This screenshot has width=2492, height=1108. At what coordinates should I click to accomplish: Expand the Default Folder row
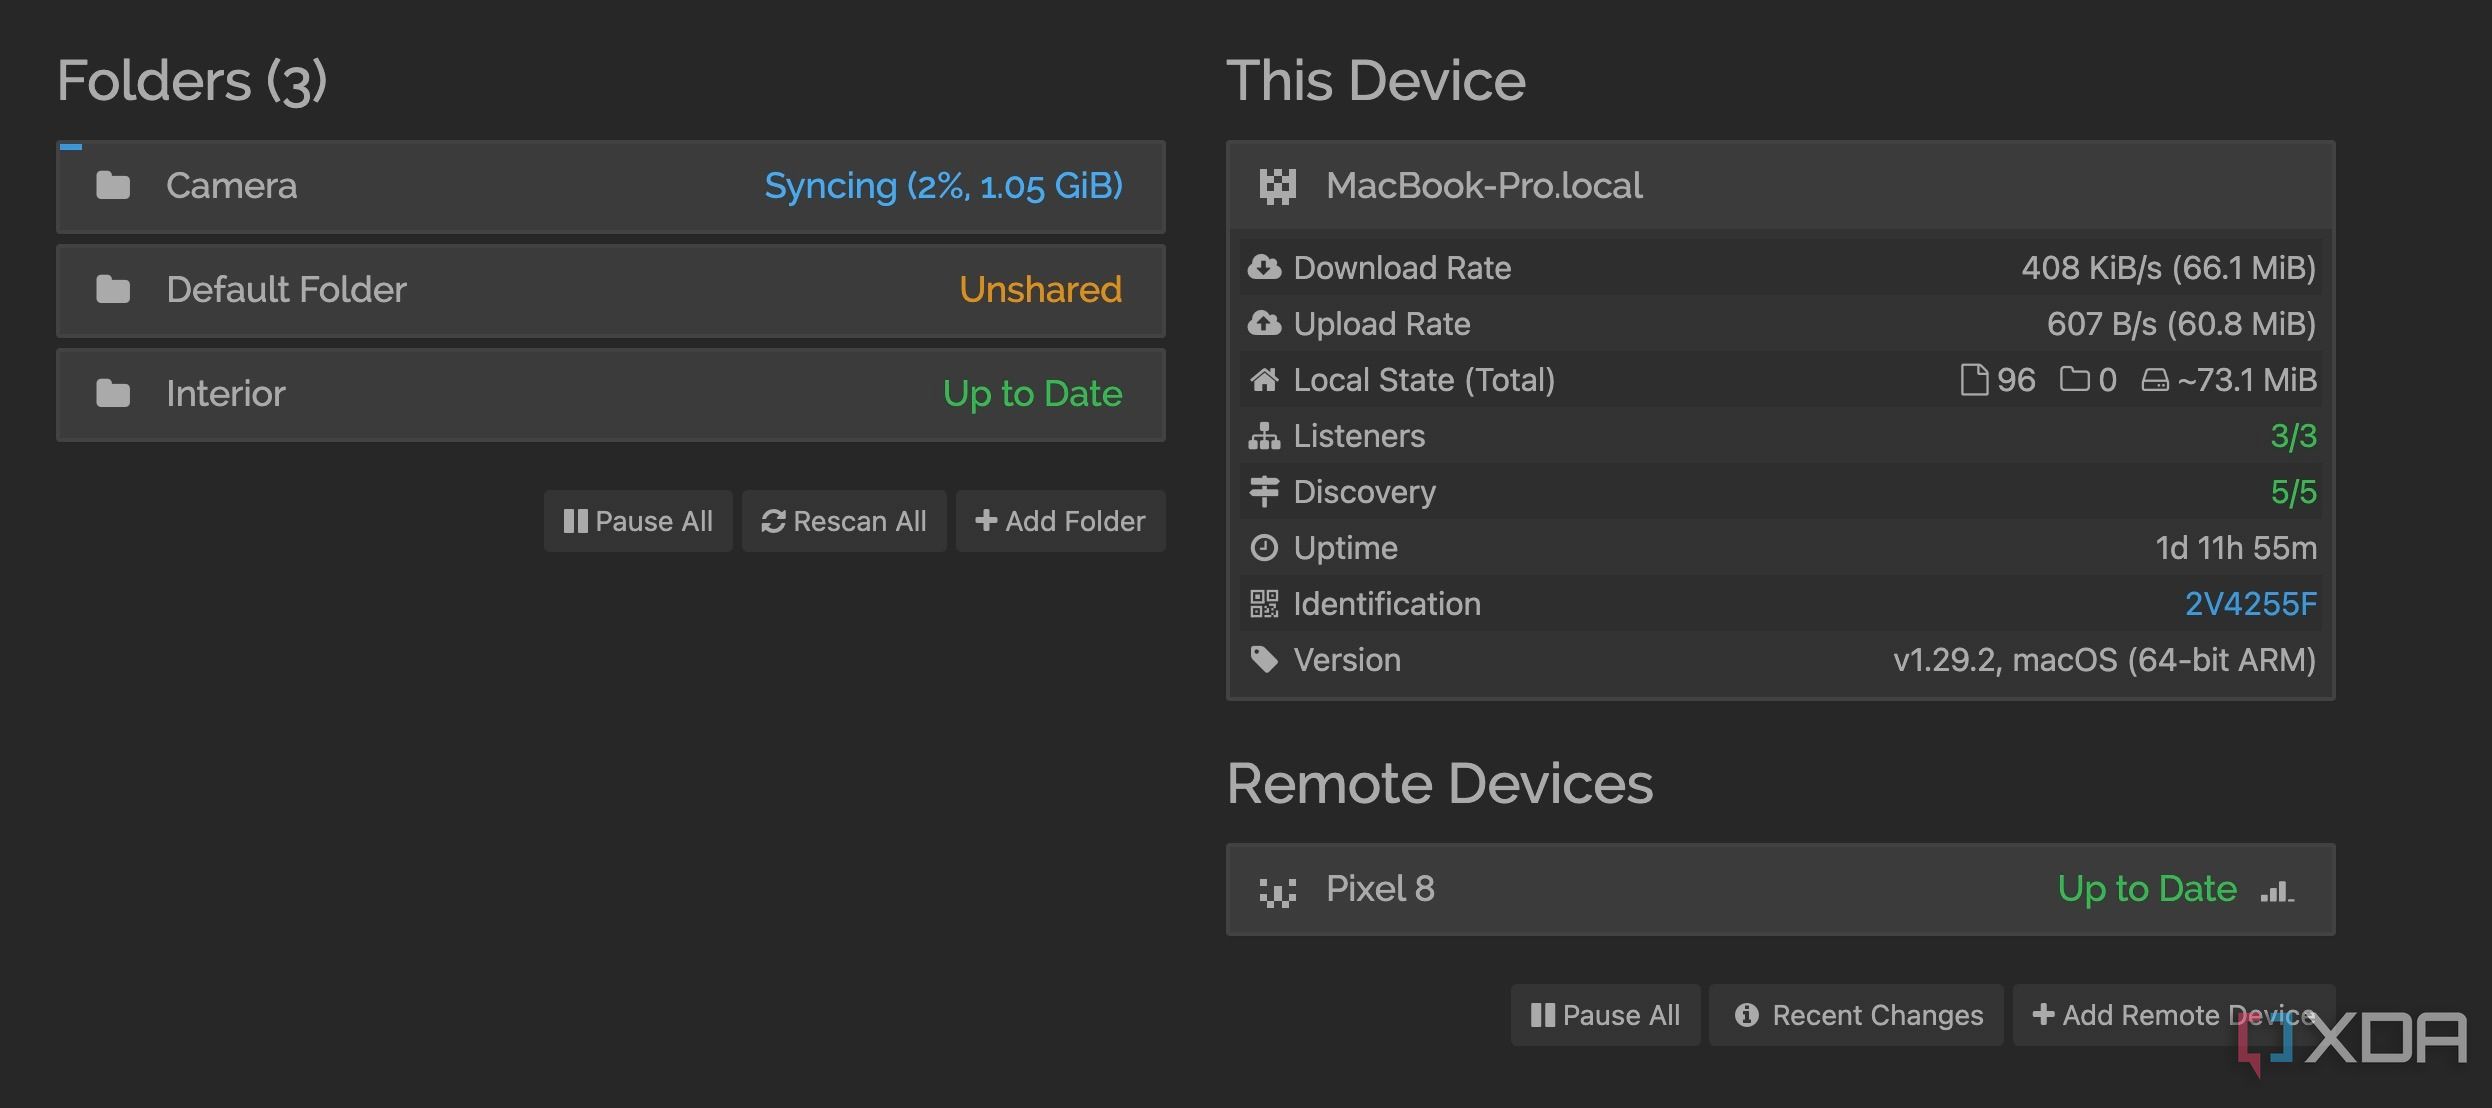611,291
